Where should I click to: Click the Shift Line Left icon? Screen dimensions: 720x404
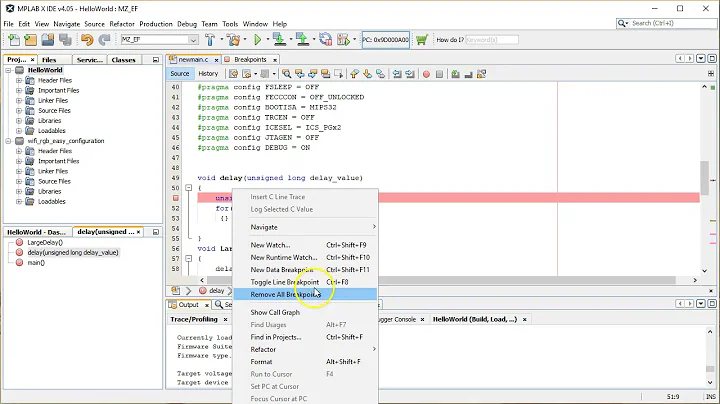(397, 74)
